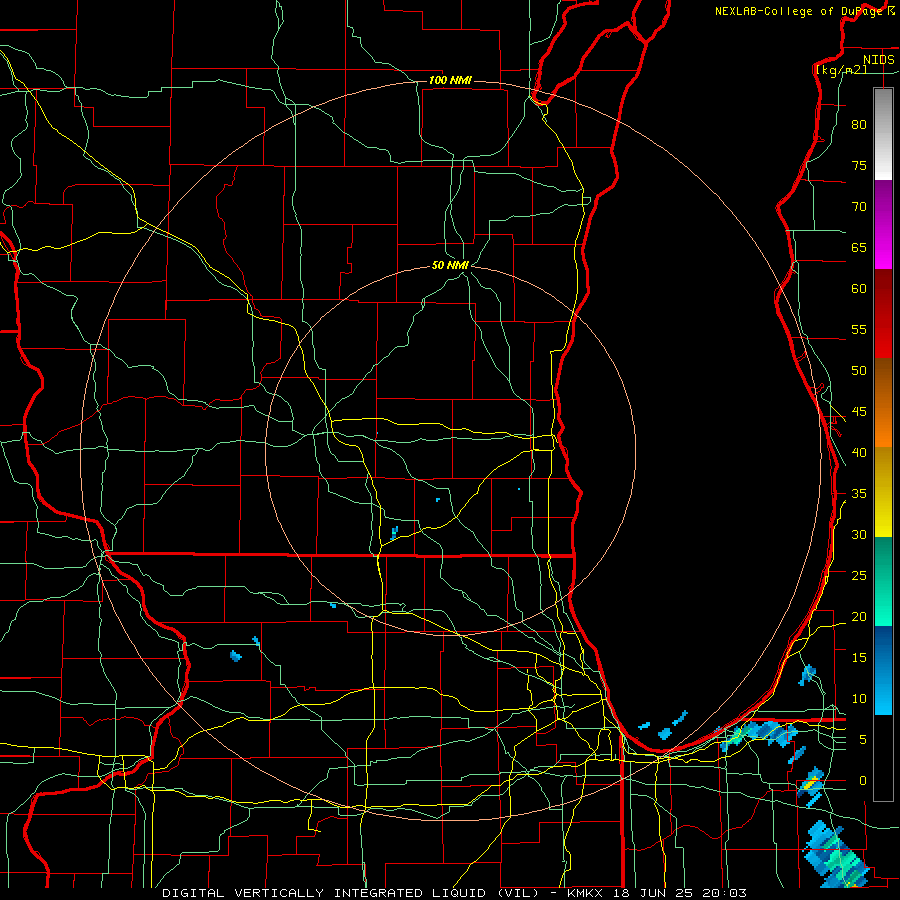Click 'DIGITAL VERTICALLY INTEGRATED LIQUID' caption text
The image size is (900, 900).
click(x=327, y=893)
